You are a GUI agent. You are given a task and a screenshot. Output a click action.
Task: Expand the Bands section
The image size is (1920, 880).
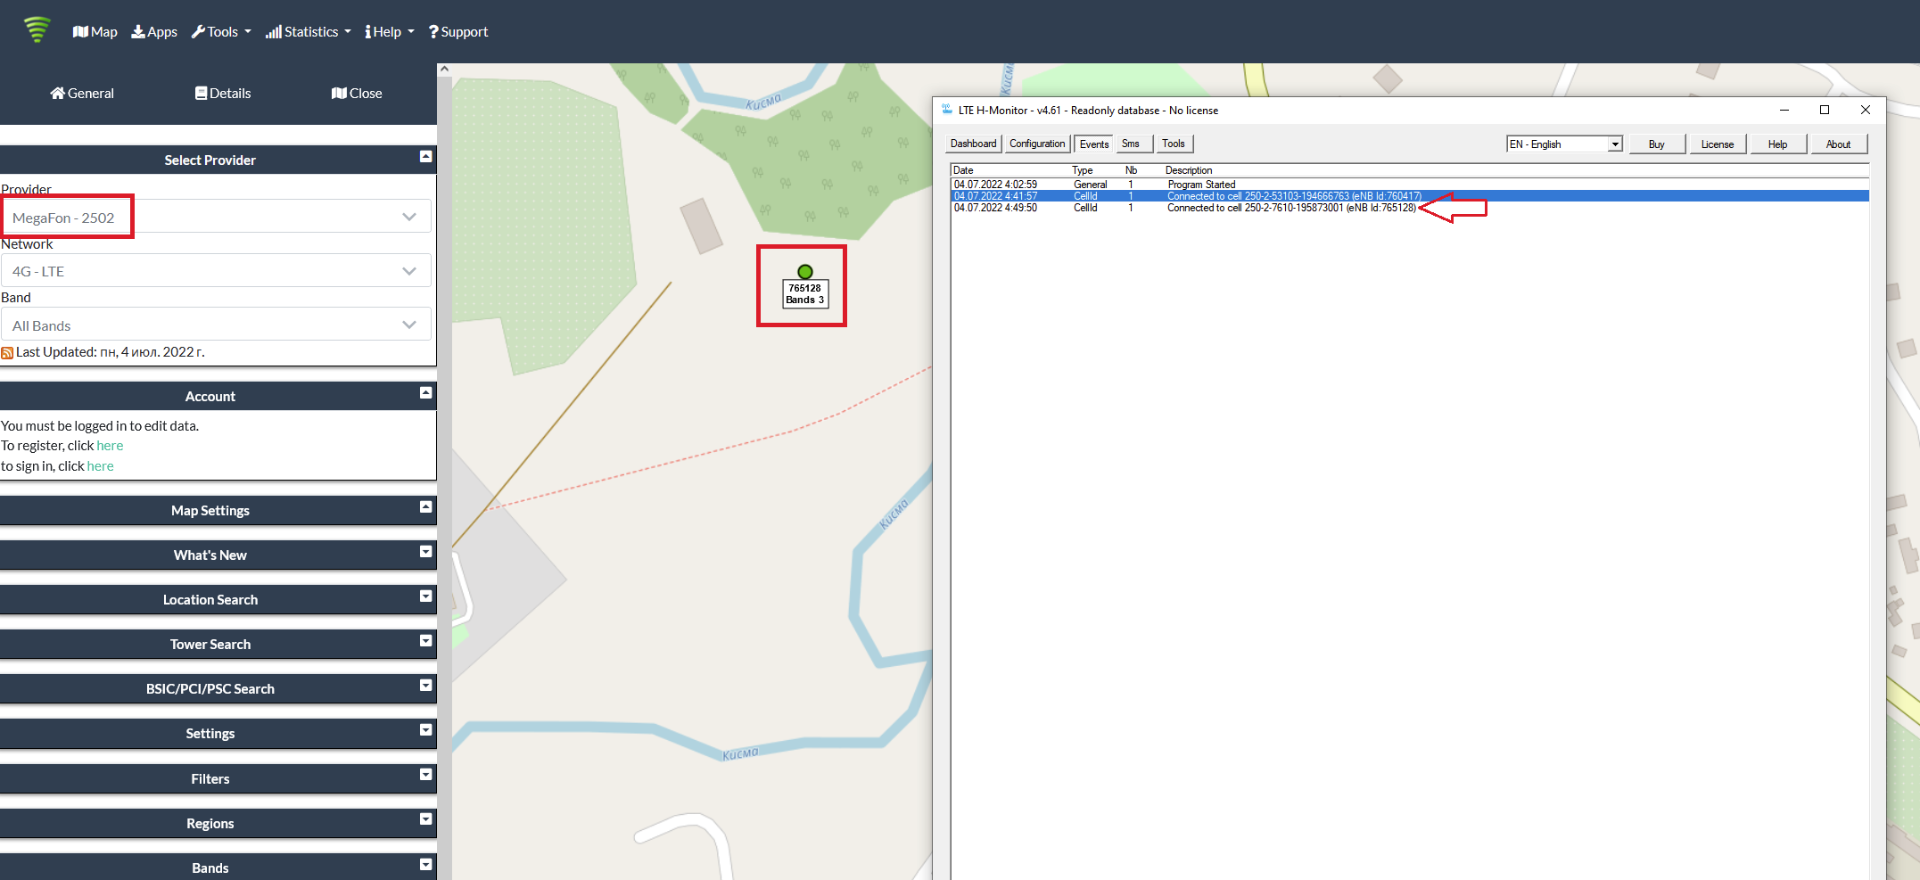tap(426, 864)
